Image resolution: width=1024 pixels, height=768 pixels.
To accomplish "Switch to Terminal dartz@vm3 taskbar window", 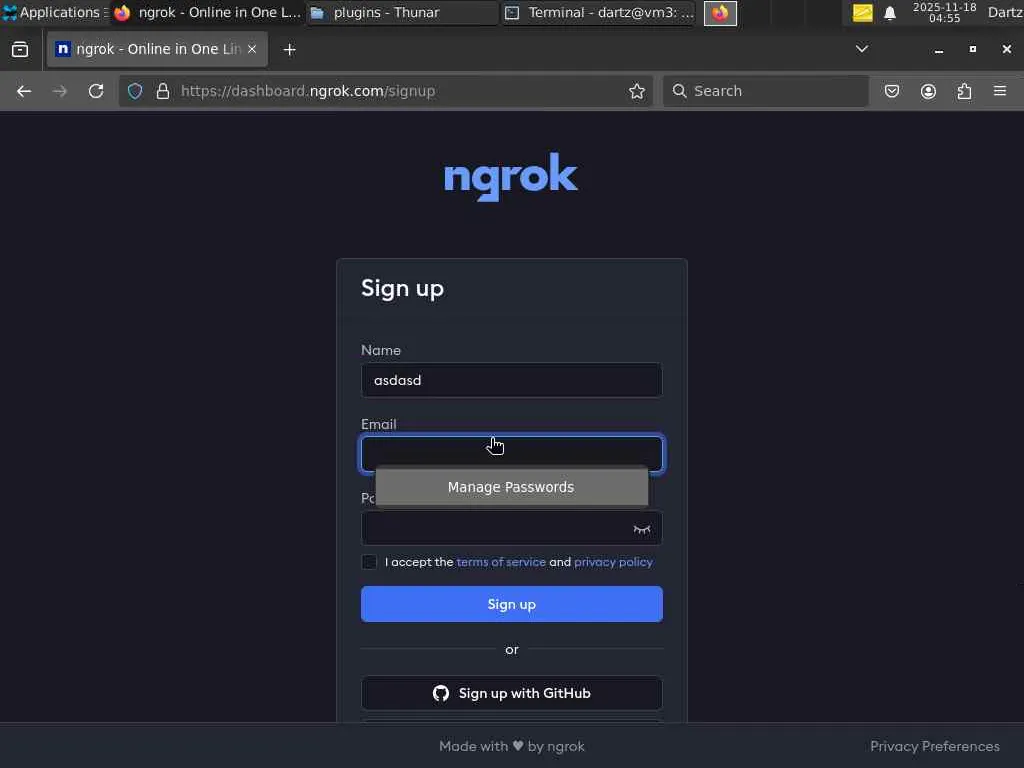I will (x=600, y=12).
